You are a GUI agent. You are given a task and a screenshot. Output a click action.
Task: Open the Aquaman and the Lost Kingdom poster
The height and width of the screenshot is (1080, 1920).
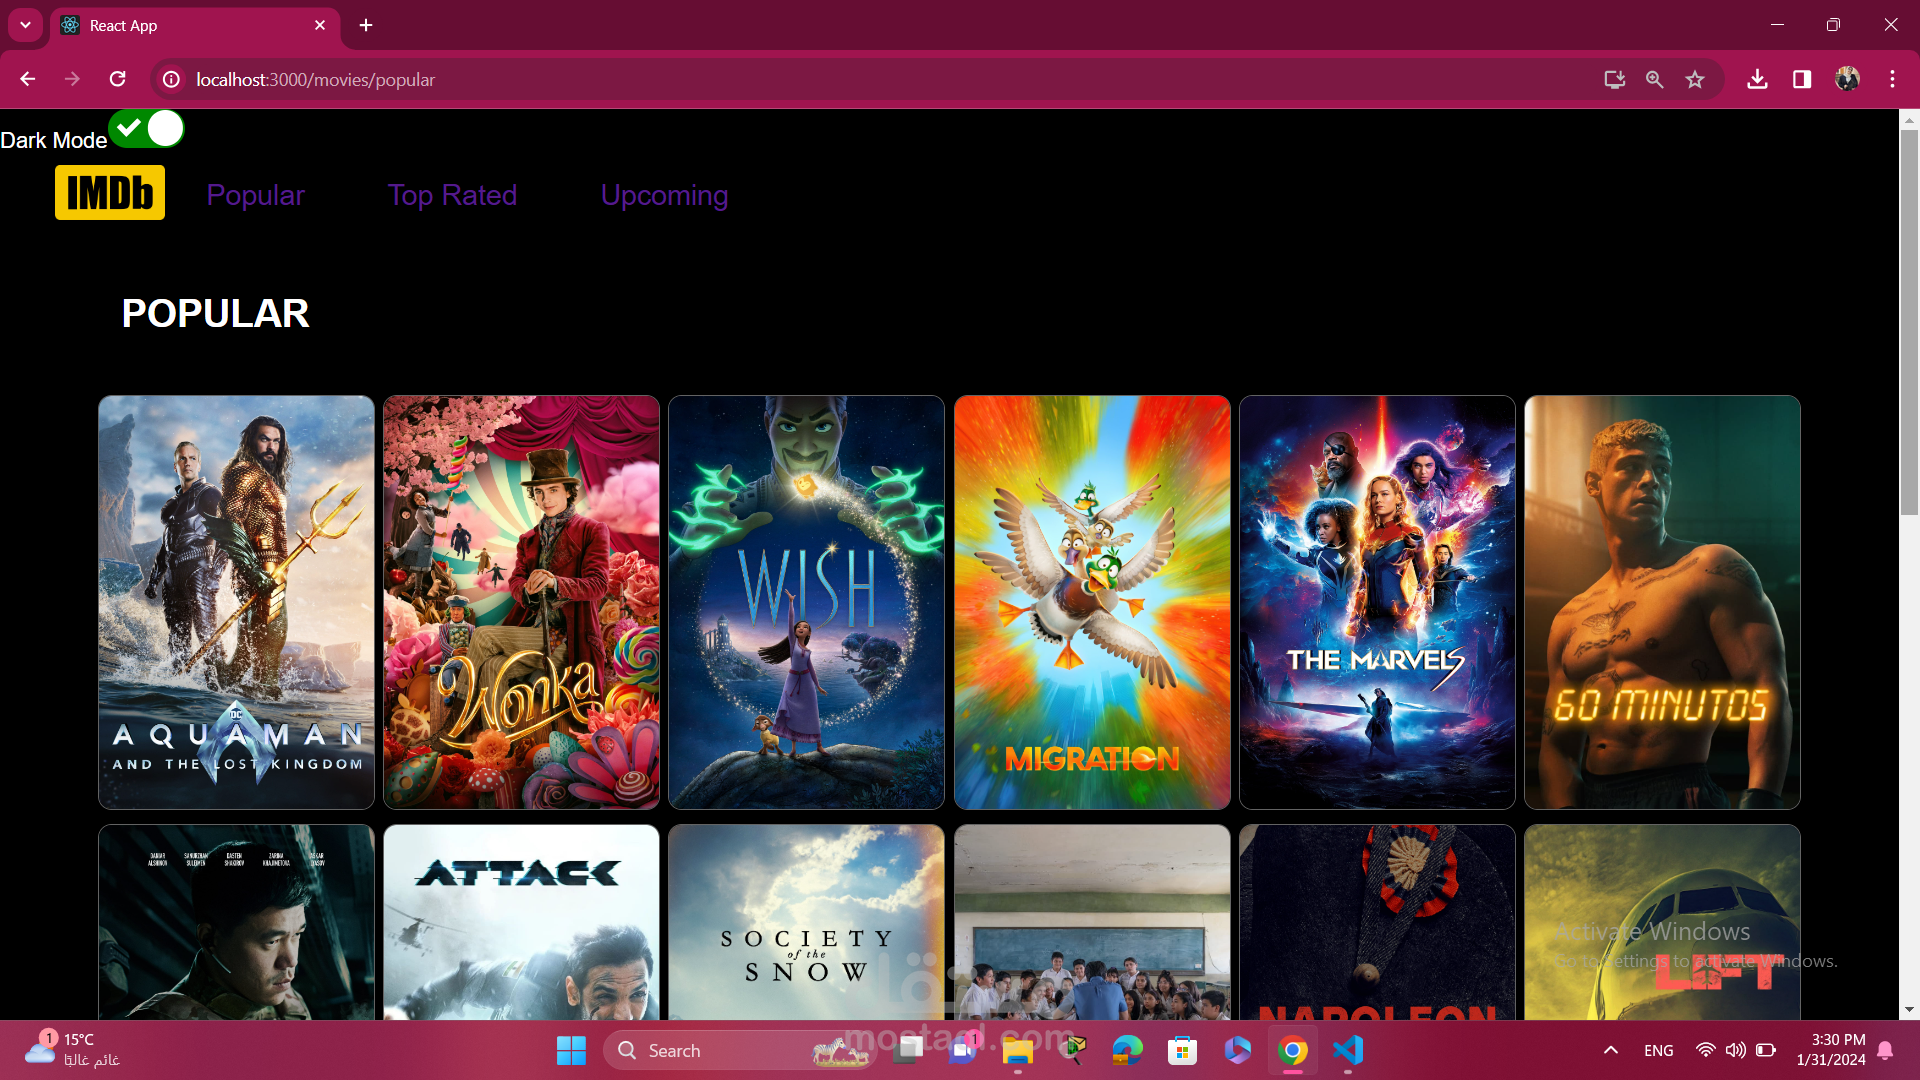(x=236, y=602)
